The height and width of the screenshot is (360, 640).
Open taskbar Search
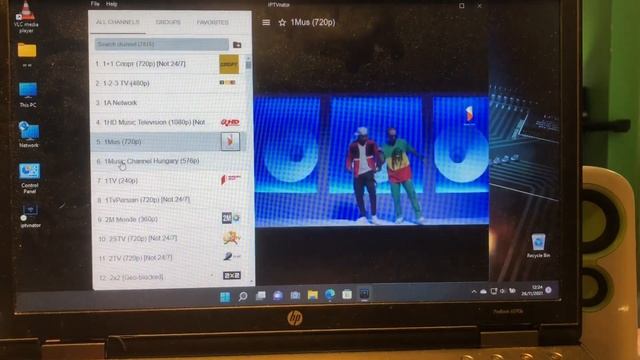click(x=243, y=296)
